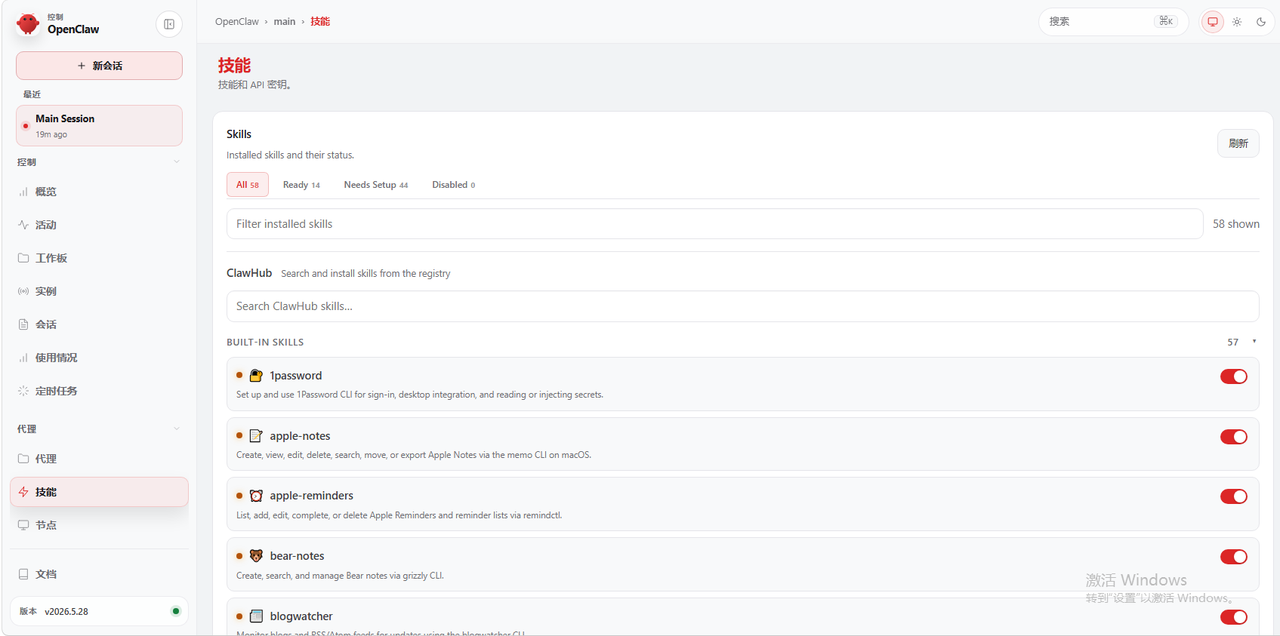Select the Needs Setup 44 tab
Screen dimensions: 1280x636
[376, 185]
